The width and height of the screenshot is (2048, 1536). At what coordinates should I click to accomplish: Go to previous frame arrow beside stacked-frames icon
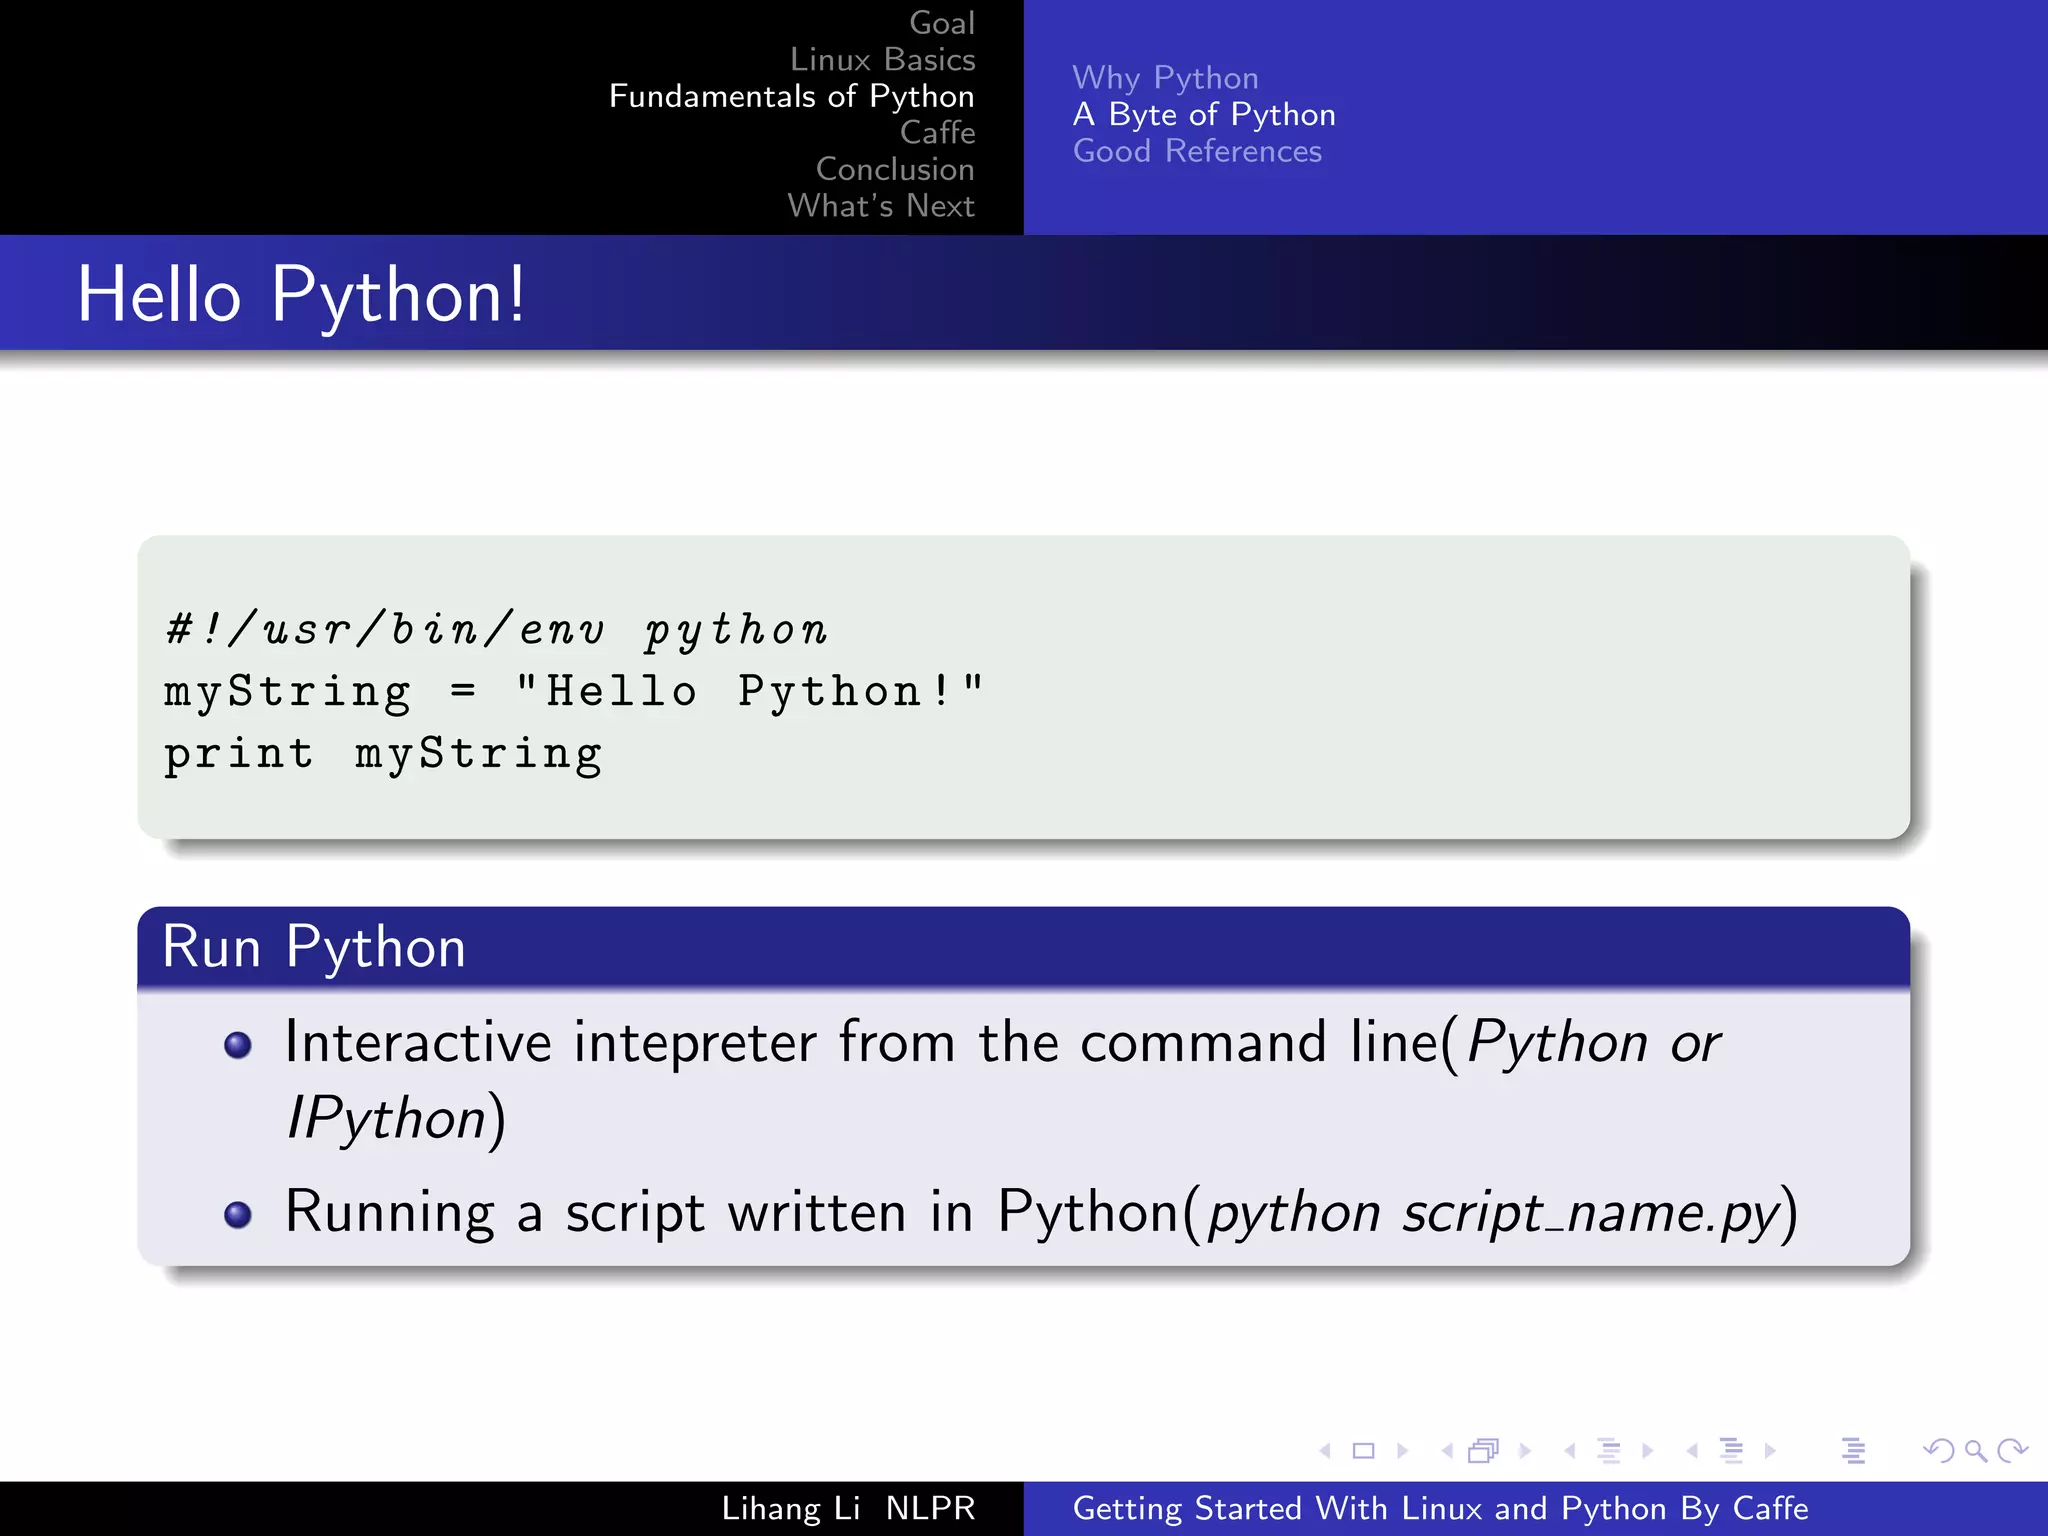point(1447,1450)
